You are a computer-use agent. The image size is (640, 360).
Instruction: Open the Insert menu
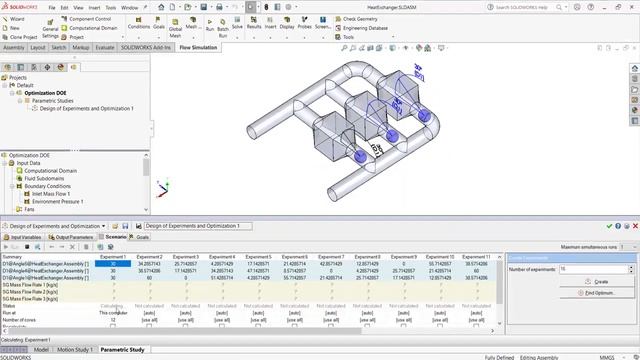94,7
